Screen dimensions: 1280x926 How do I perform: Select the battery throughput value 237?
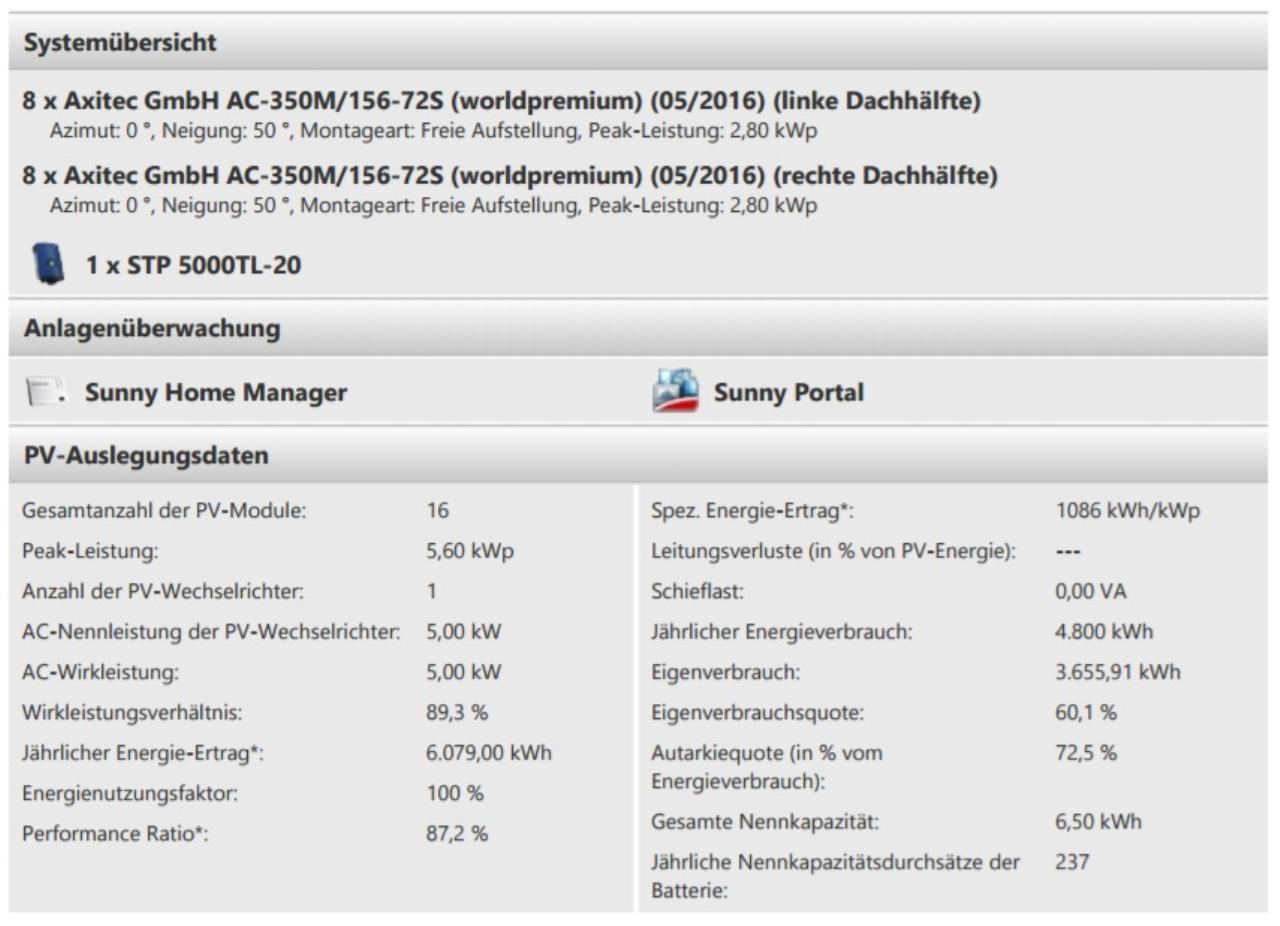[x=1071, y=862]
